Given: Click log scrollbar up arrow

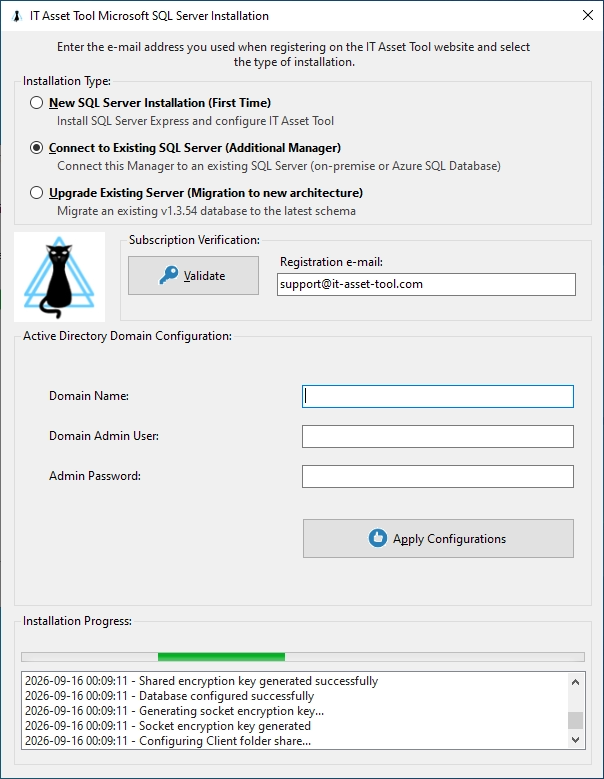Looking at the screenshot, I should (576, 682).
